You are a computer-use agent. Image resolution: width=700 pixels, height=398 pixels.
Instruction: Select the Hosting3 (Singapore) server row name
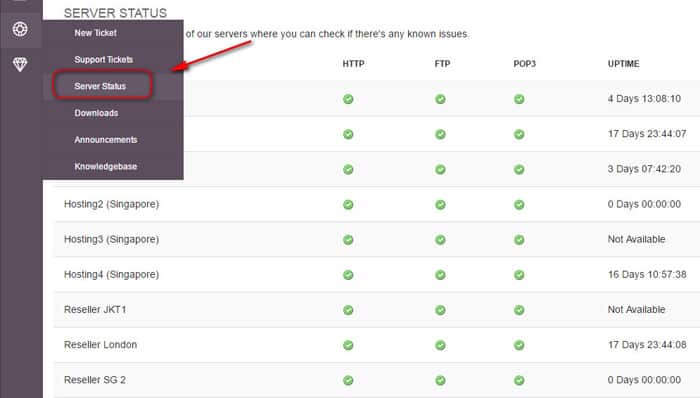point(112,240)
